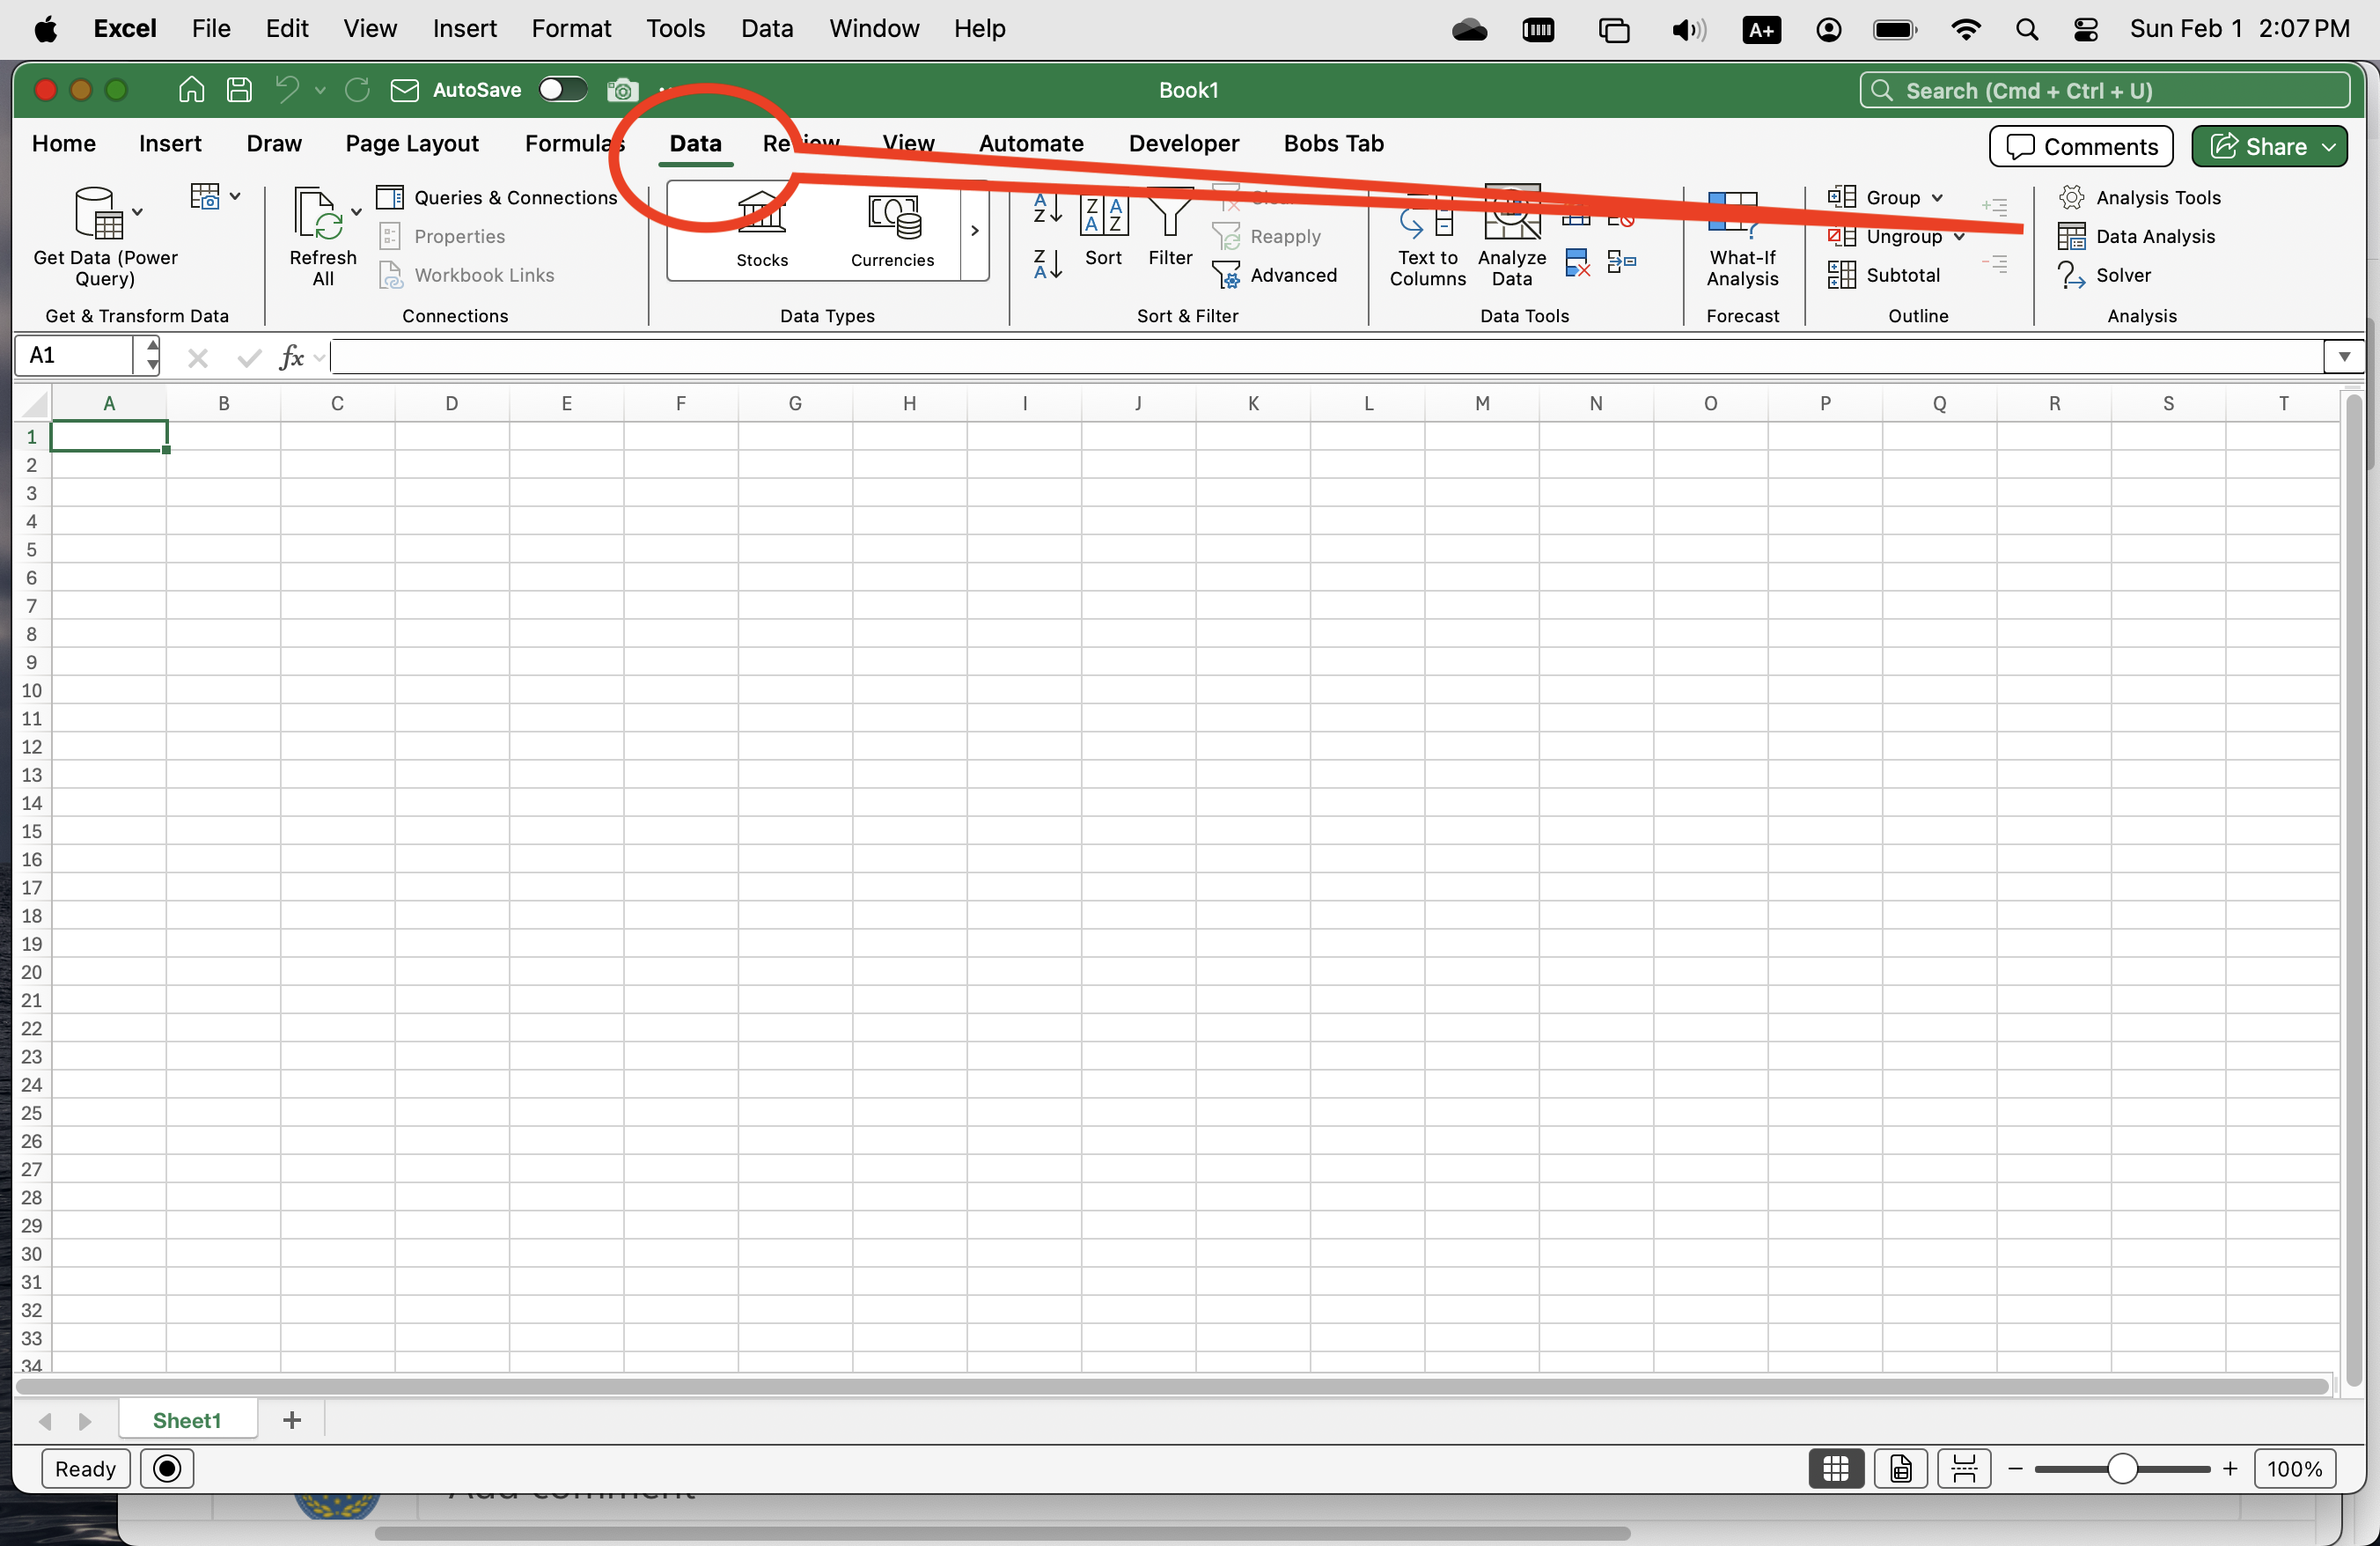Viewport: 2380px width, 1546px height.
Task: Click the Insert Function fx icon
Action: point(291,357)
